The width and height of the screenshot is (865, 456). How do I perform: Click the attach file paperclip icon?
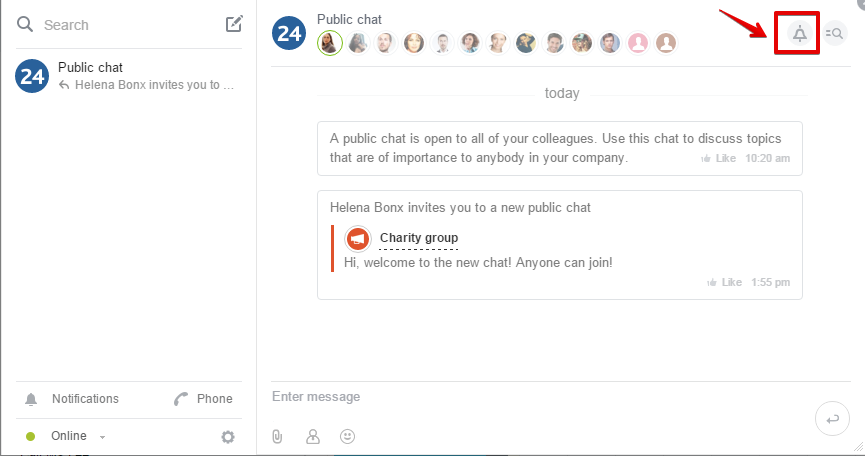pyautogui.click(x=277, y=436)
